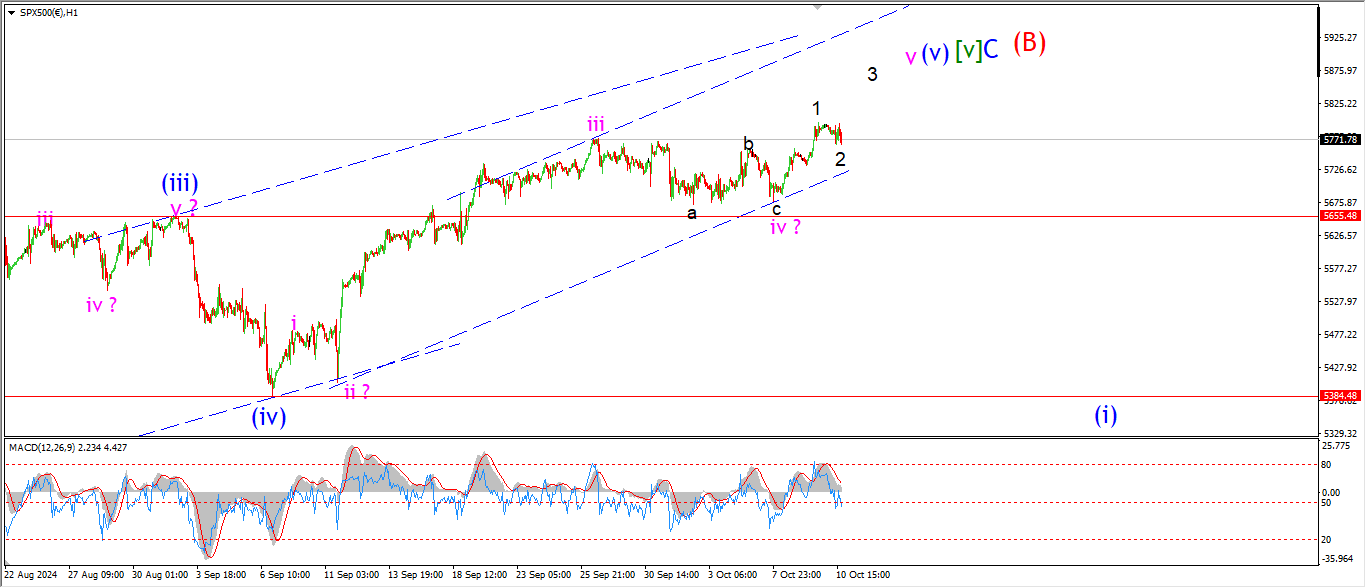This screenshot has width=1366, height=588.
Task: Select the gray chart shift marker at top
Action: pos(819,8)
